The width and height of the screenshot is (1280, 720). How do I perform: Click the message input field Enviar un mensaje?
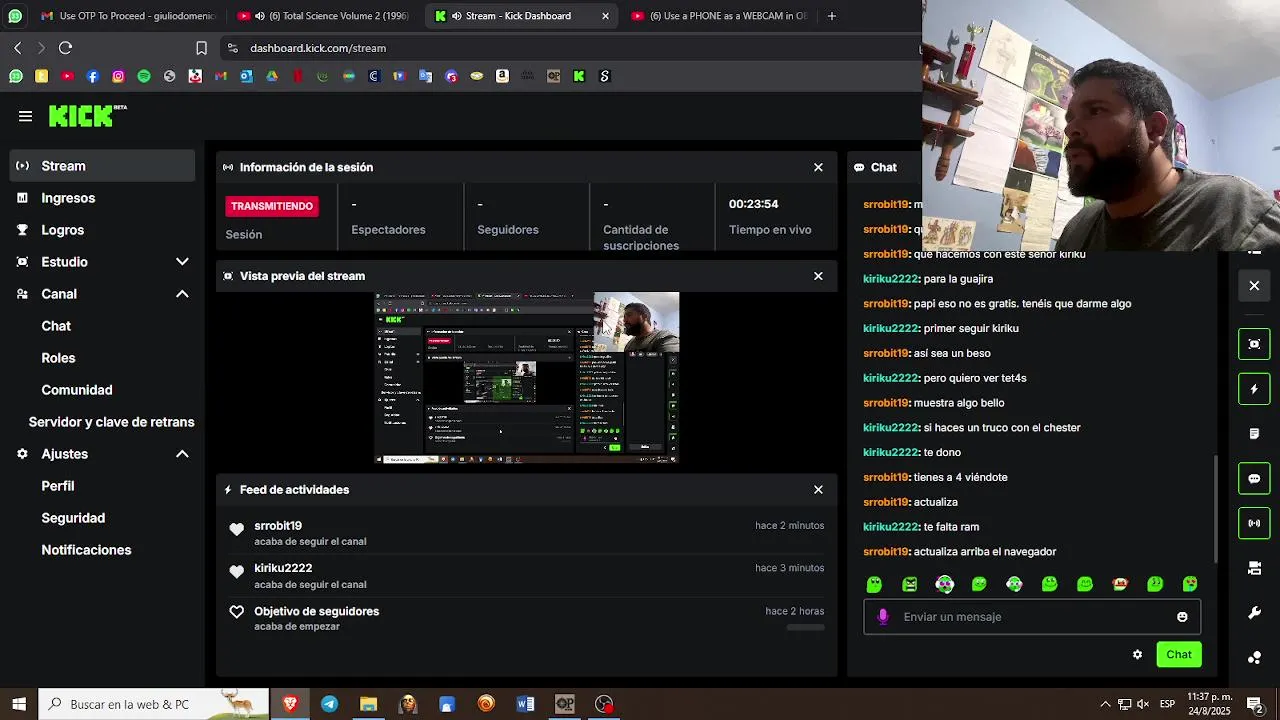coord(1032,617)
